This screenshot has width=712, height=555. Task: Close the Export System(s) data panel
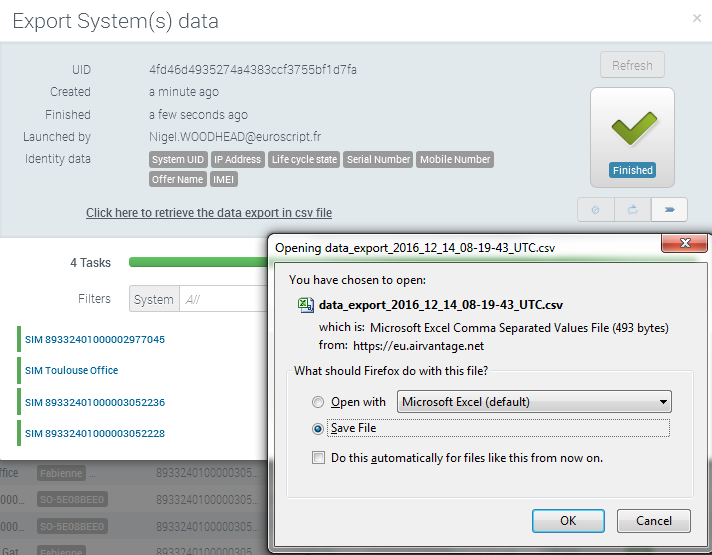(697, 18)
